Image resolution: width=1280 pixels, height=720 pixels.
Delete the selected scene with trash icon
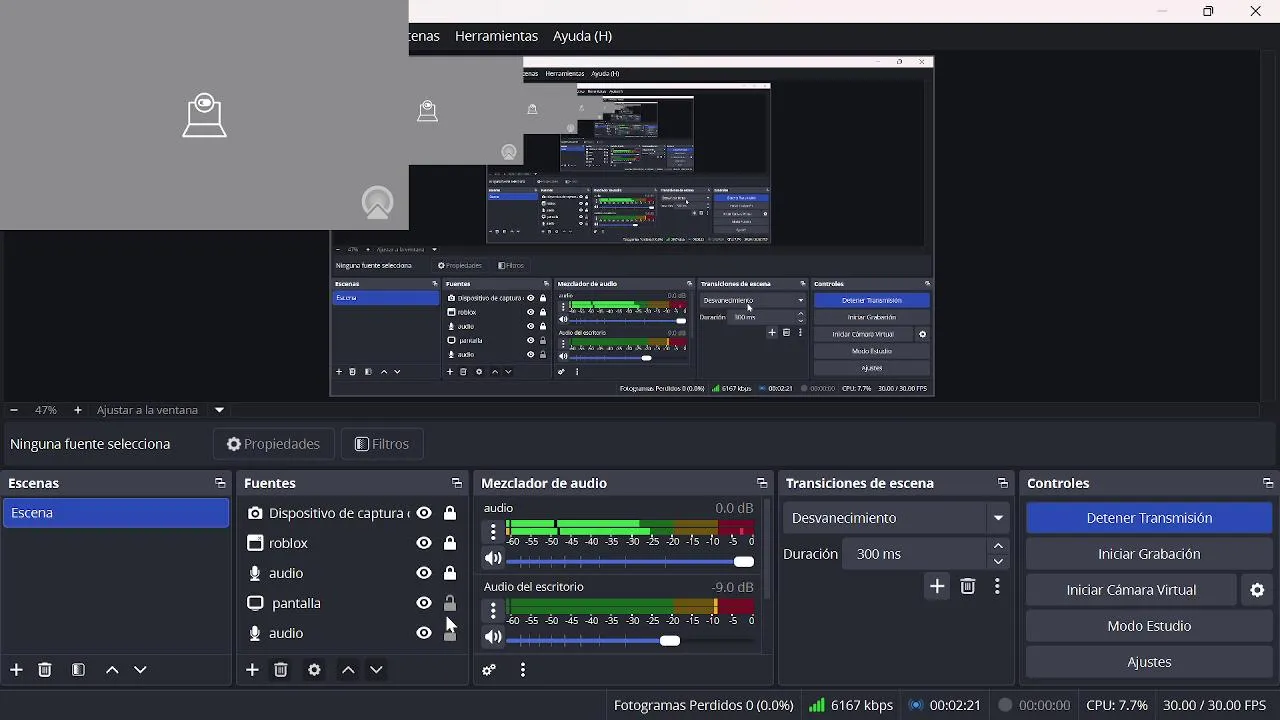tap(45, 670)
